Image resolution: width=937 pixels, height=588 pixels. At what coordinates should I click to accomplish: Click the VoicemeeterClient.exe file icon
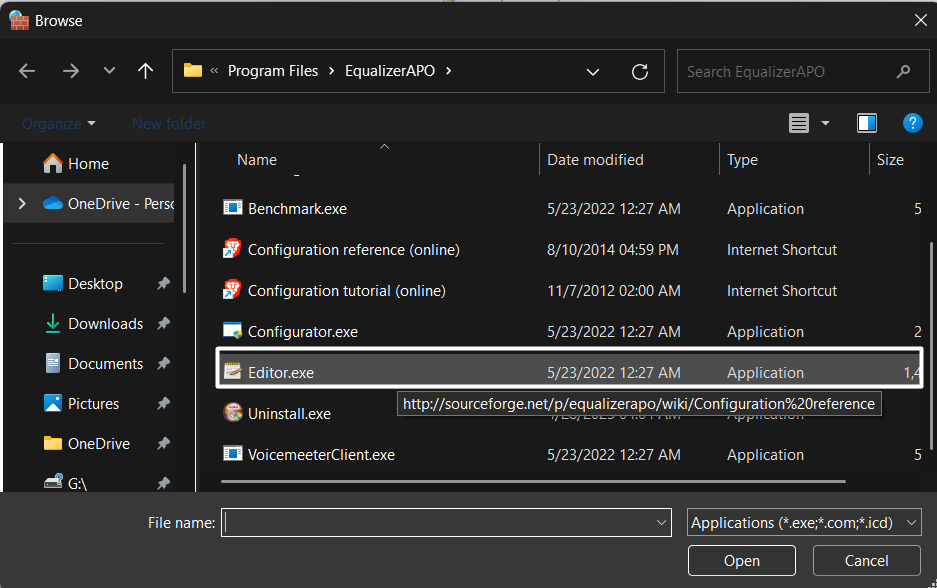[x=232, y=455]
